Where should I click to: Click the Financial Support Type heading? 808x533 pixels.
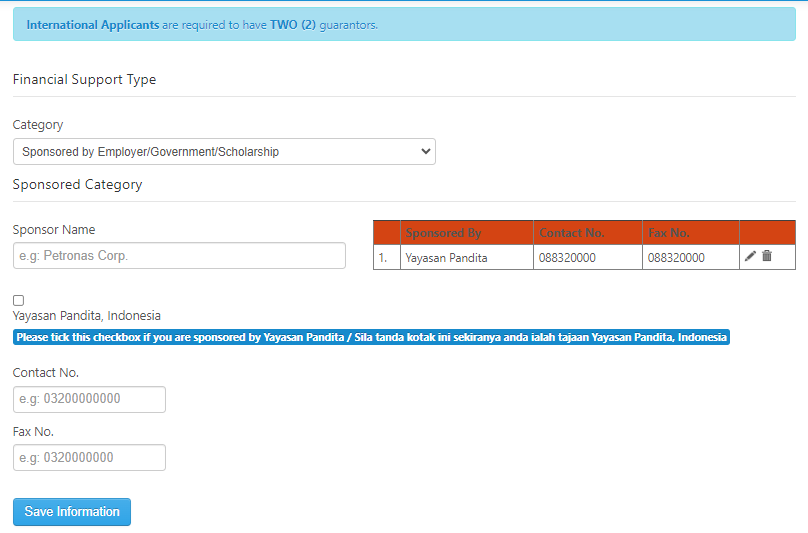[84, 80]
